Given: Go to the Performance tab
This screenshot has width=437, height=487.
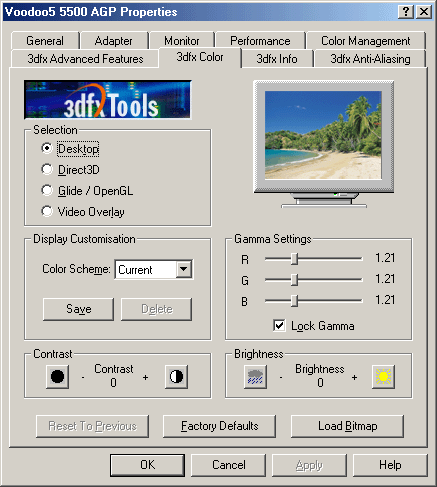Looking at the screenshot, I should point(260,41).
